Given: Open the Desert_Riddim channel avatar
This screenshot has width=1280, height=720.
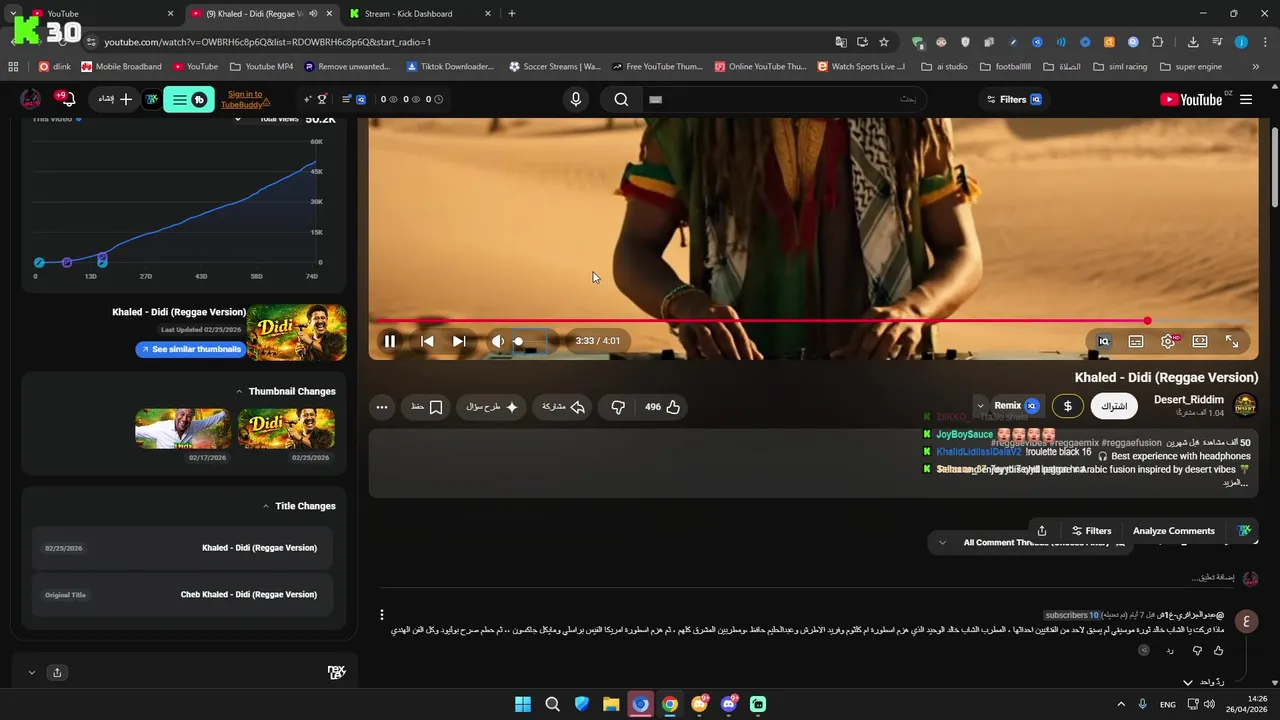Looking at the screenshot, I should coord(1245,405).
